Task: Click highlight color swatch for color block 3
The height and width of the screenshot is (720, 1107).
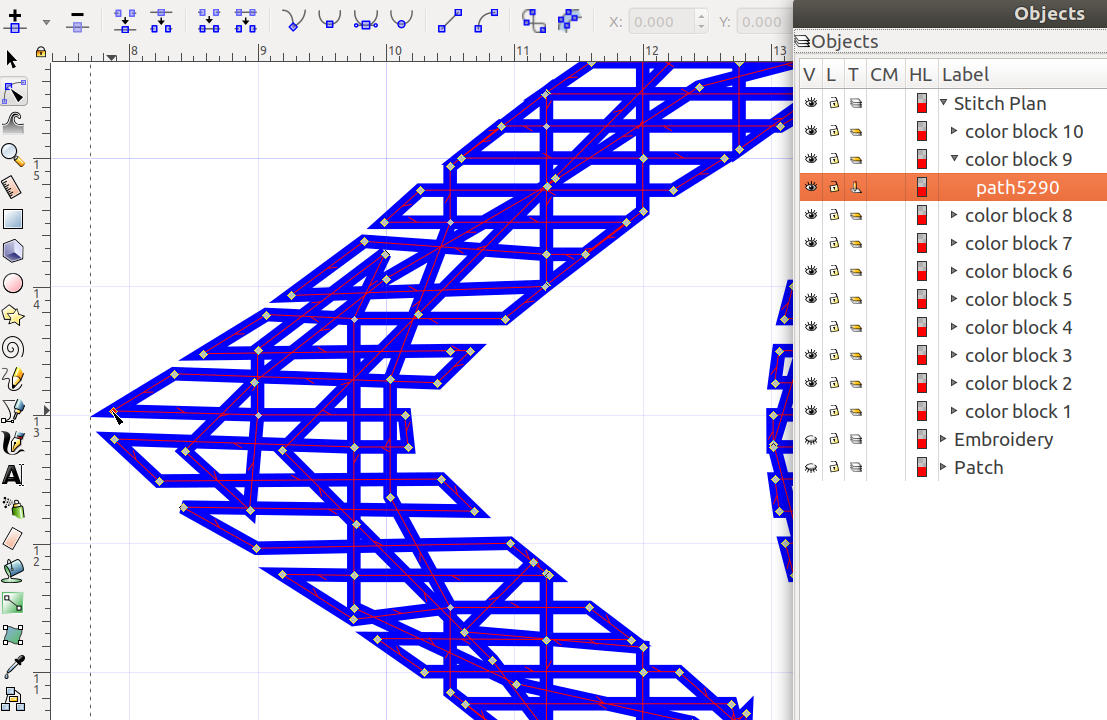Action: 921,355
